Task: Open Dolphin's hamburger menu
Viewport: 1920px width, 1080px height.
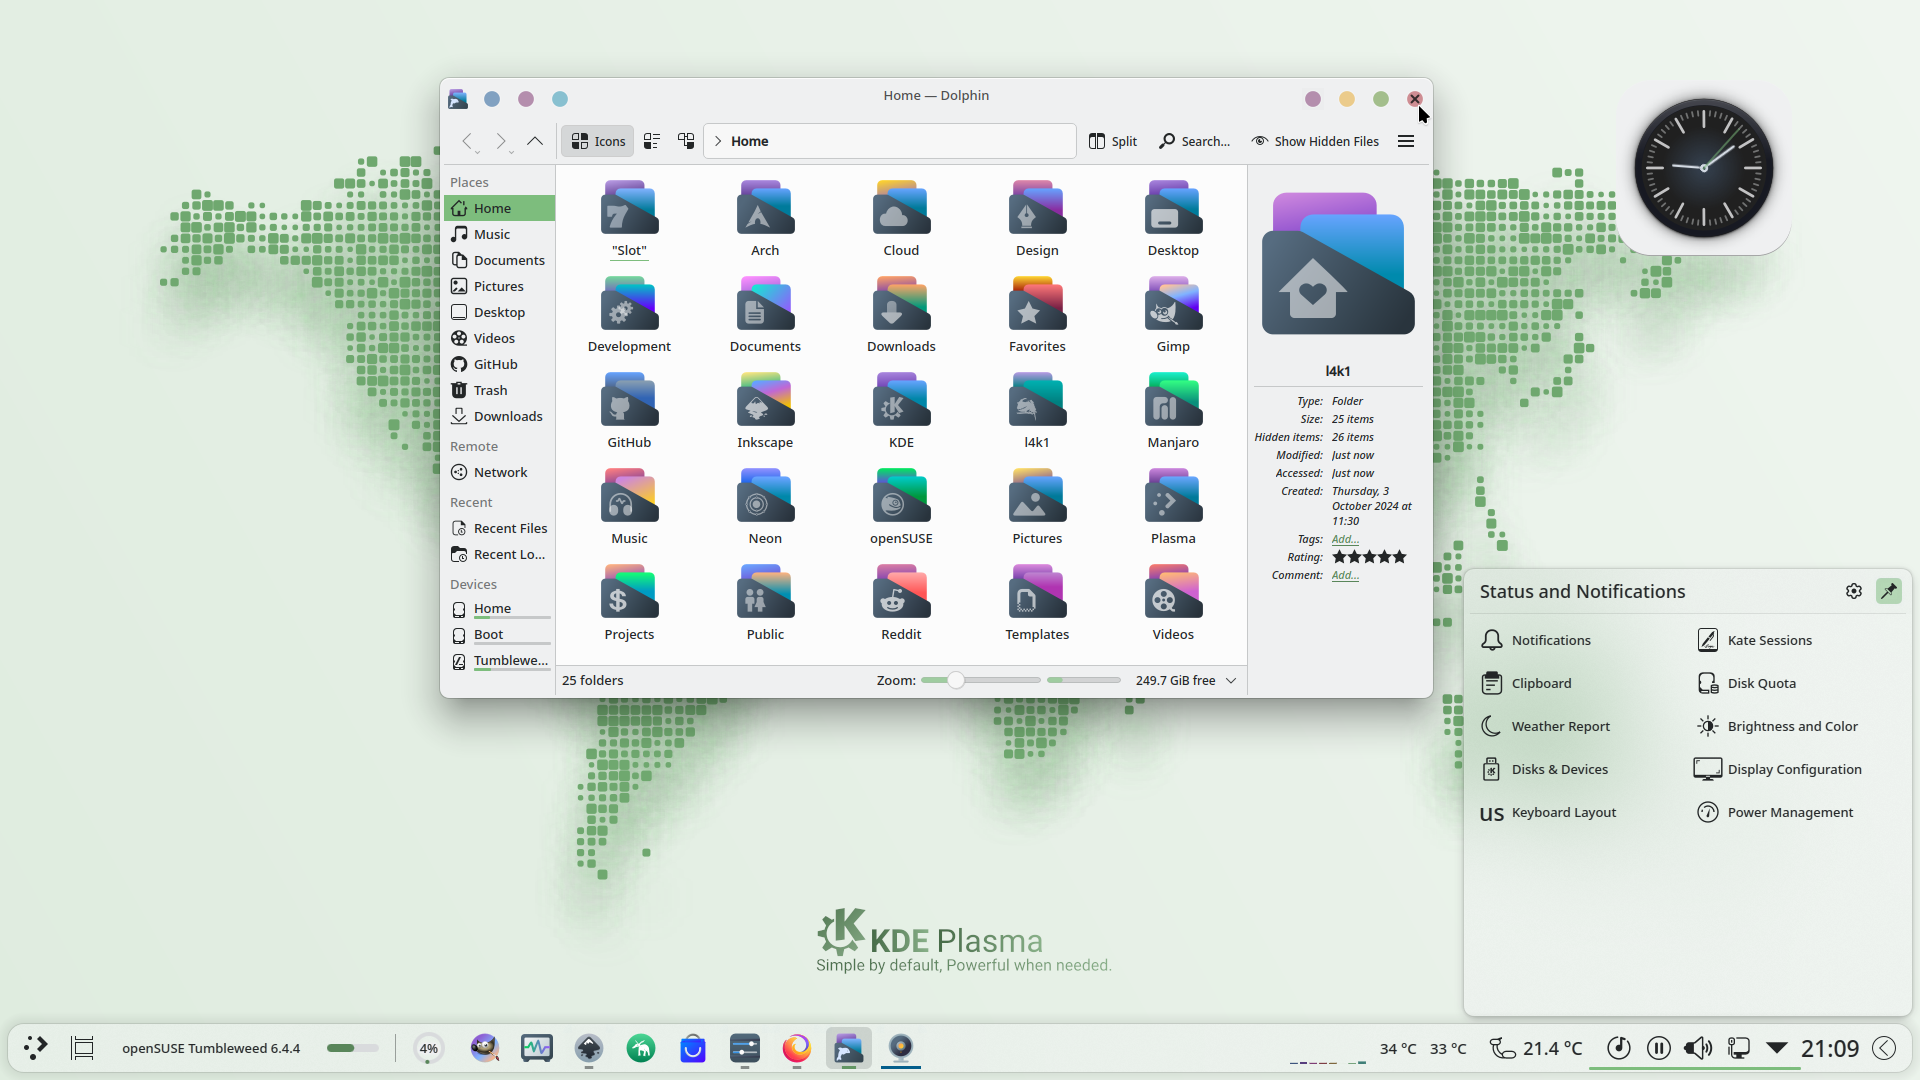Action: tap(1406, 141)
